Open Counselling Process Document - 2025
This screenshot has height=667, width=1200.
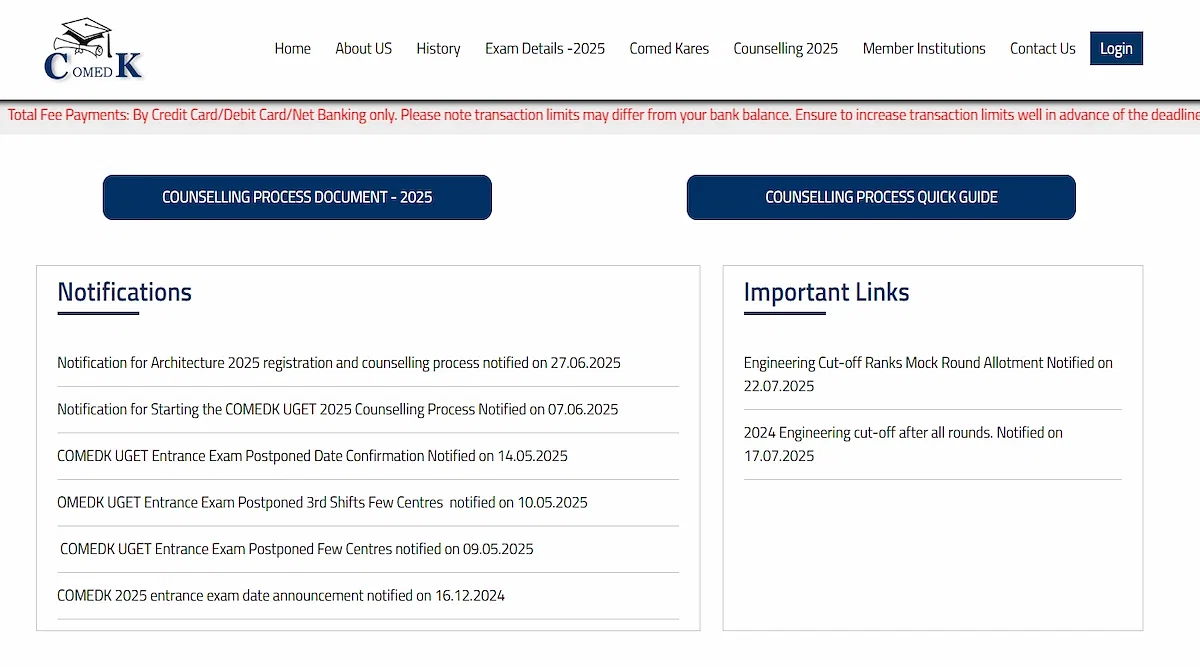coord(297,197)
